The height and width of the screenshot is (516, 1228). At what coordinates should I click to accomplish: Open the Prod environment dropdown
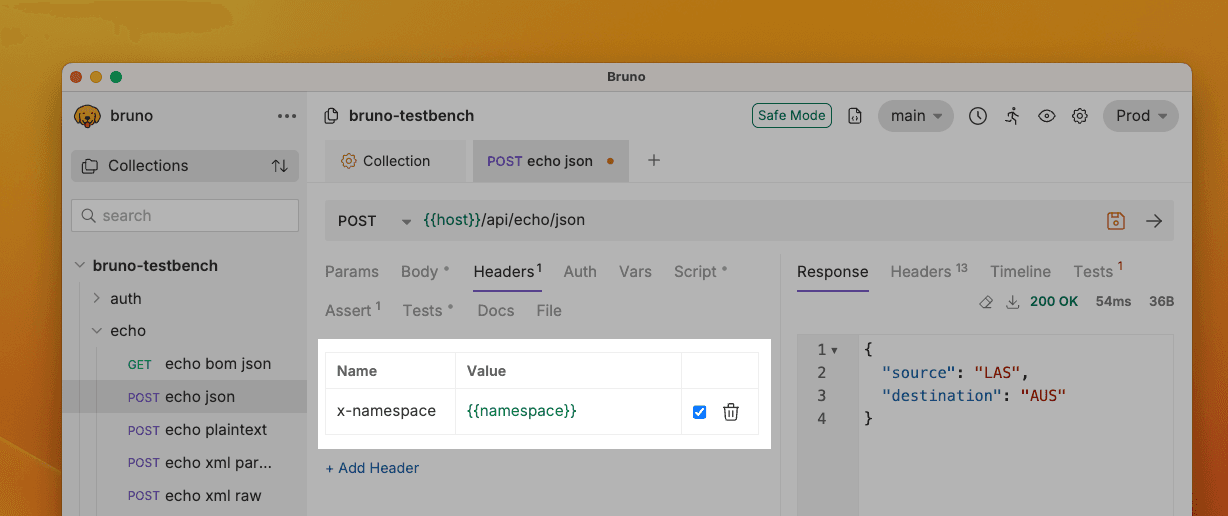click(1141, 116)
